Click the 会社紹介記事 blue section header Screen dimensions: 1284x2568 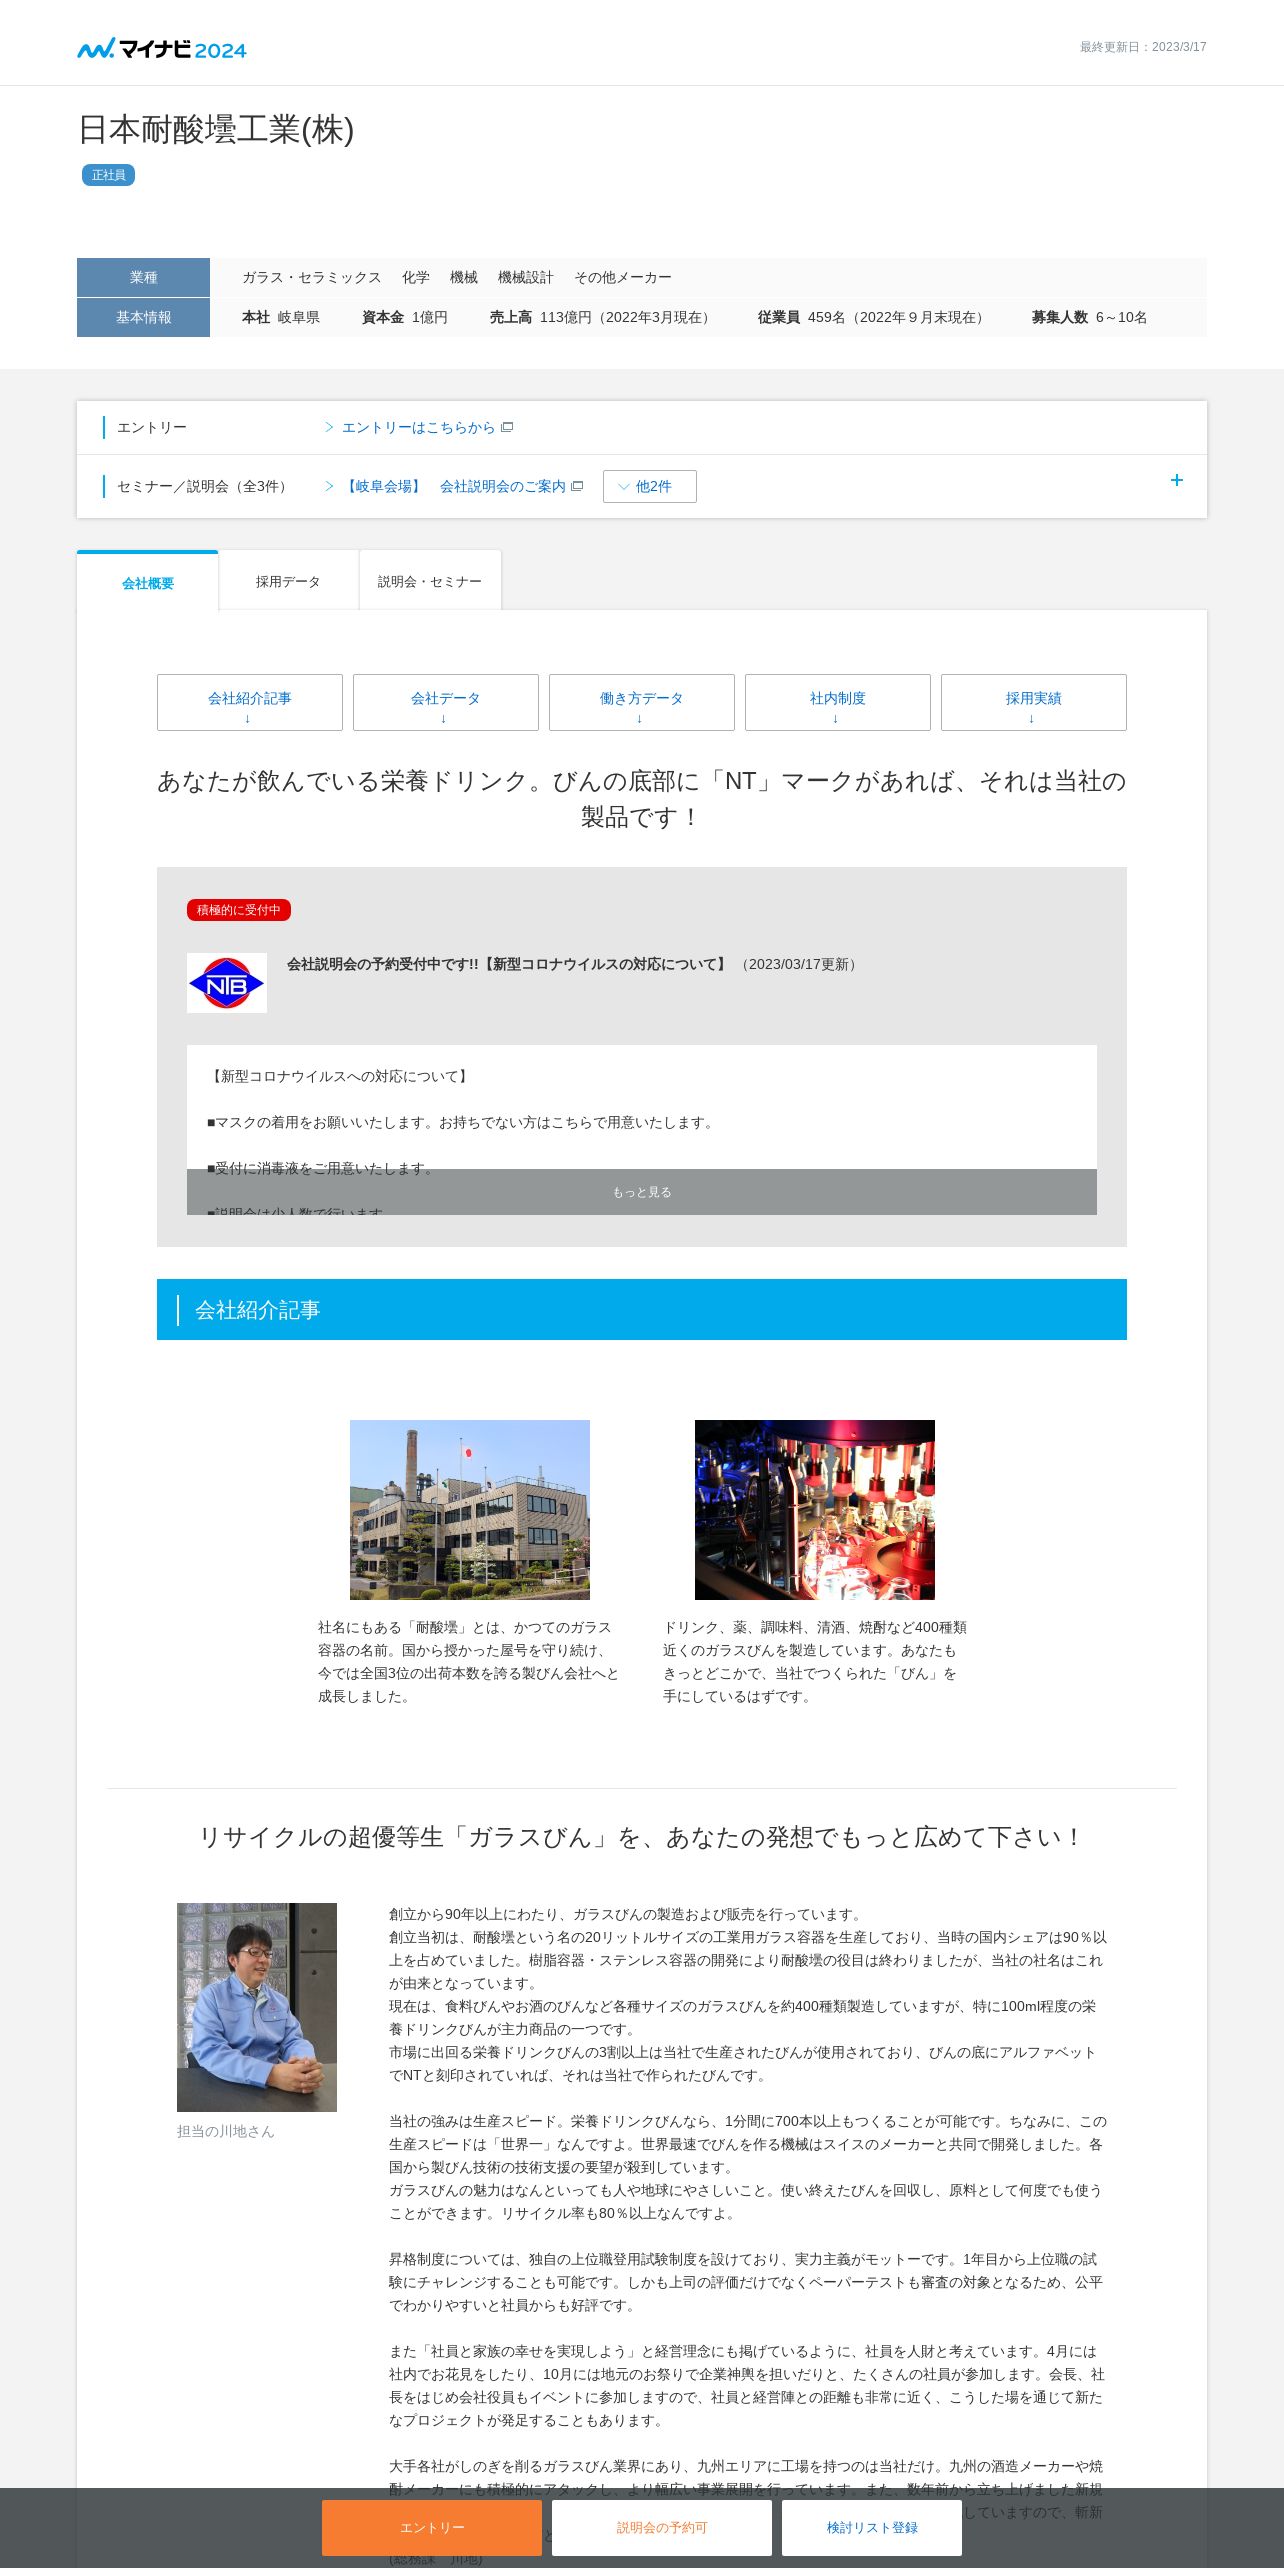(642, 1310)
